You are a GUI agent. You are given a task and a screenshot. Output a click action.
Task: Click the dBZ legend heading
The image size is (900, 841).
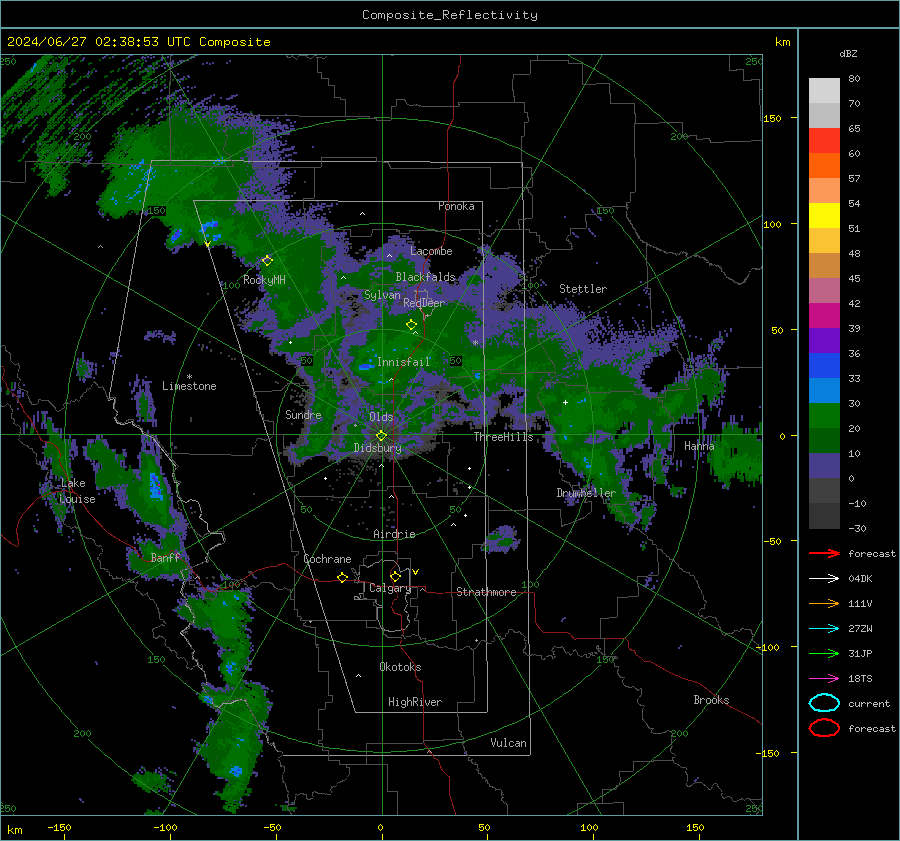848,53
